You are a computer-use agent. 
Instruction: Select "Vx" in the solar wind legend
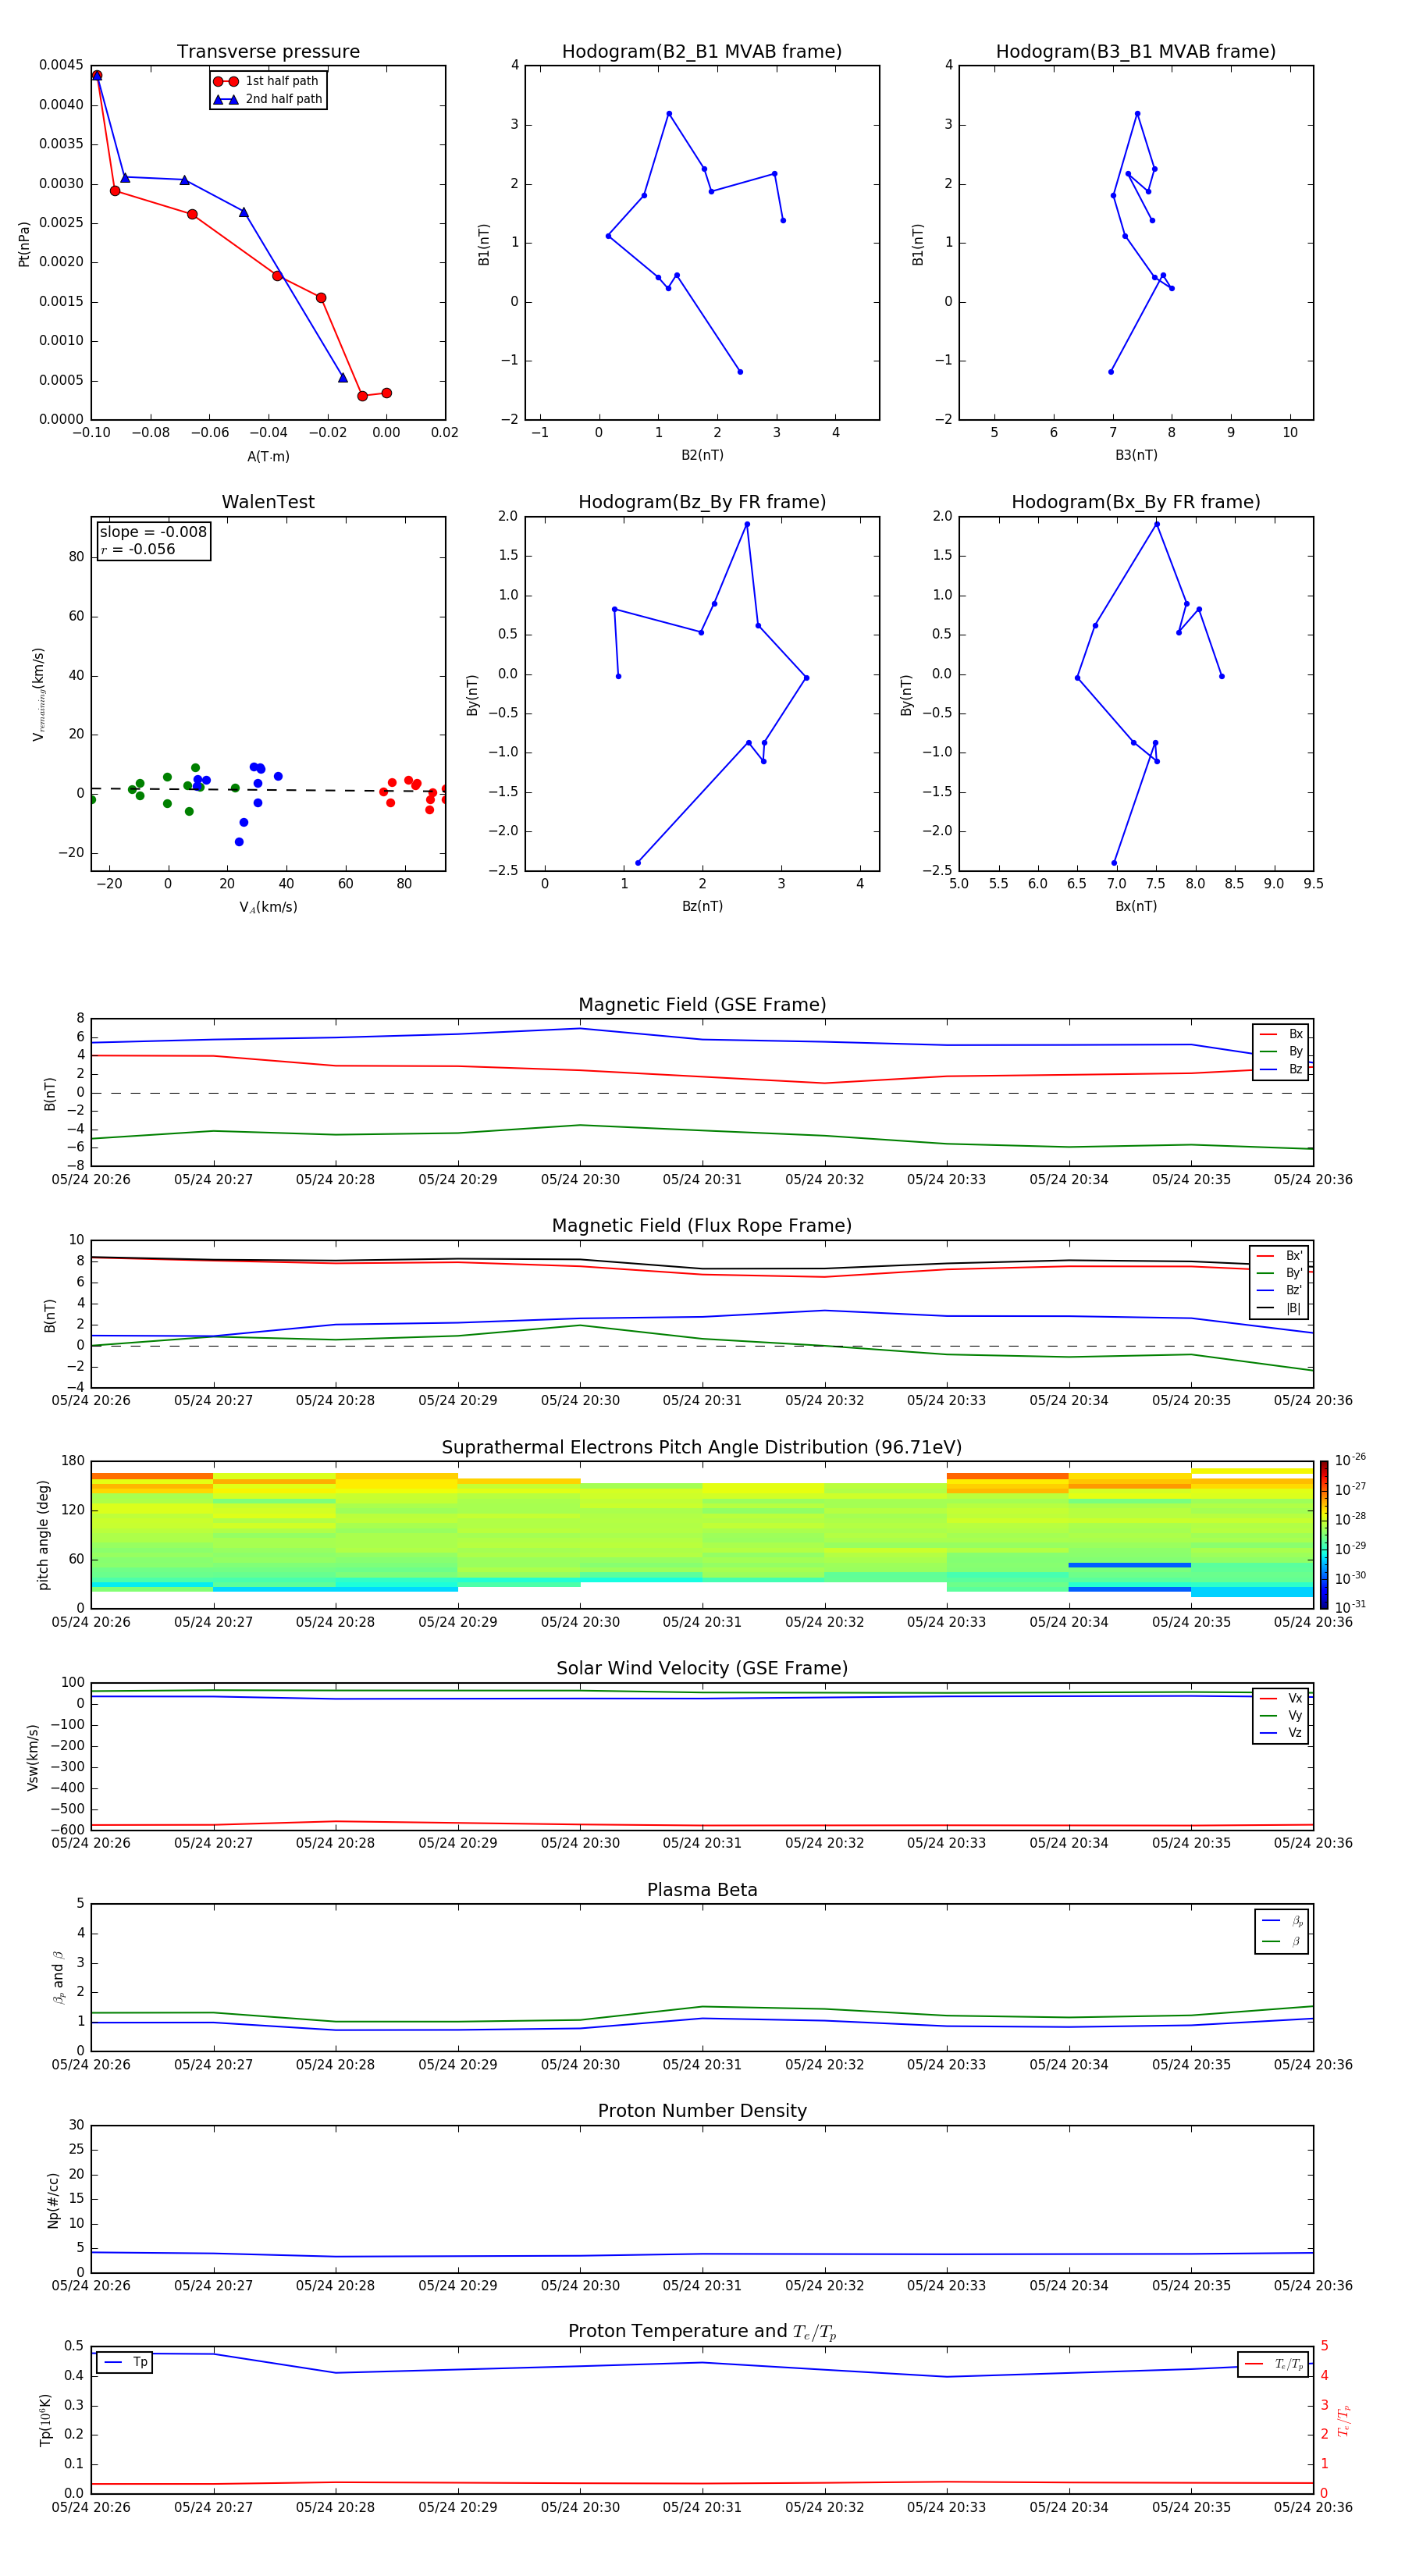1281,1698
